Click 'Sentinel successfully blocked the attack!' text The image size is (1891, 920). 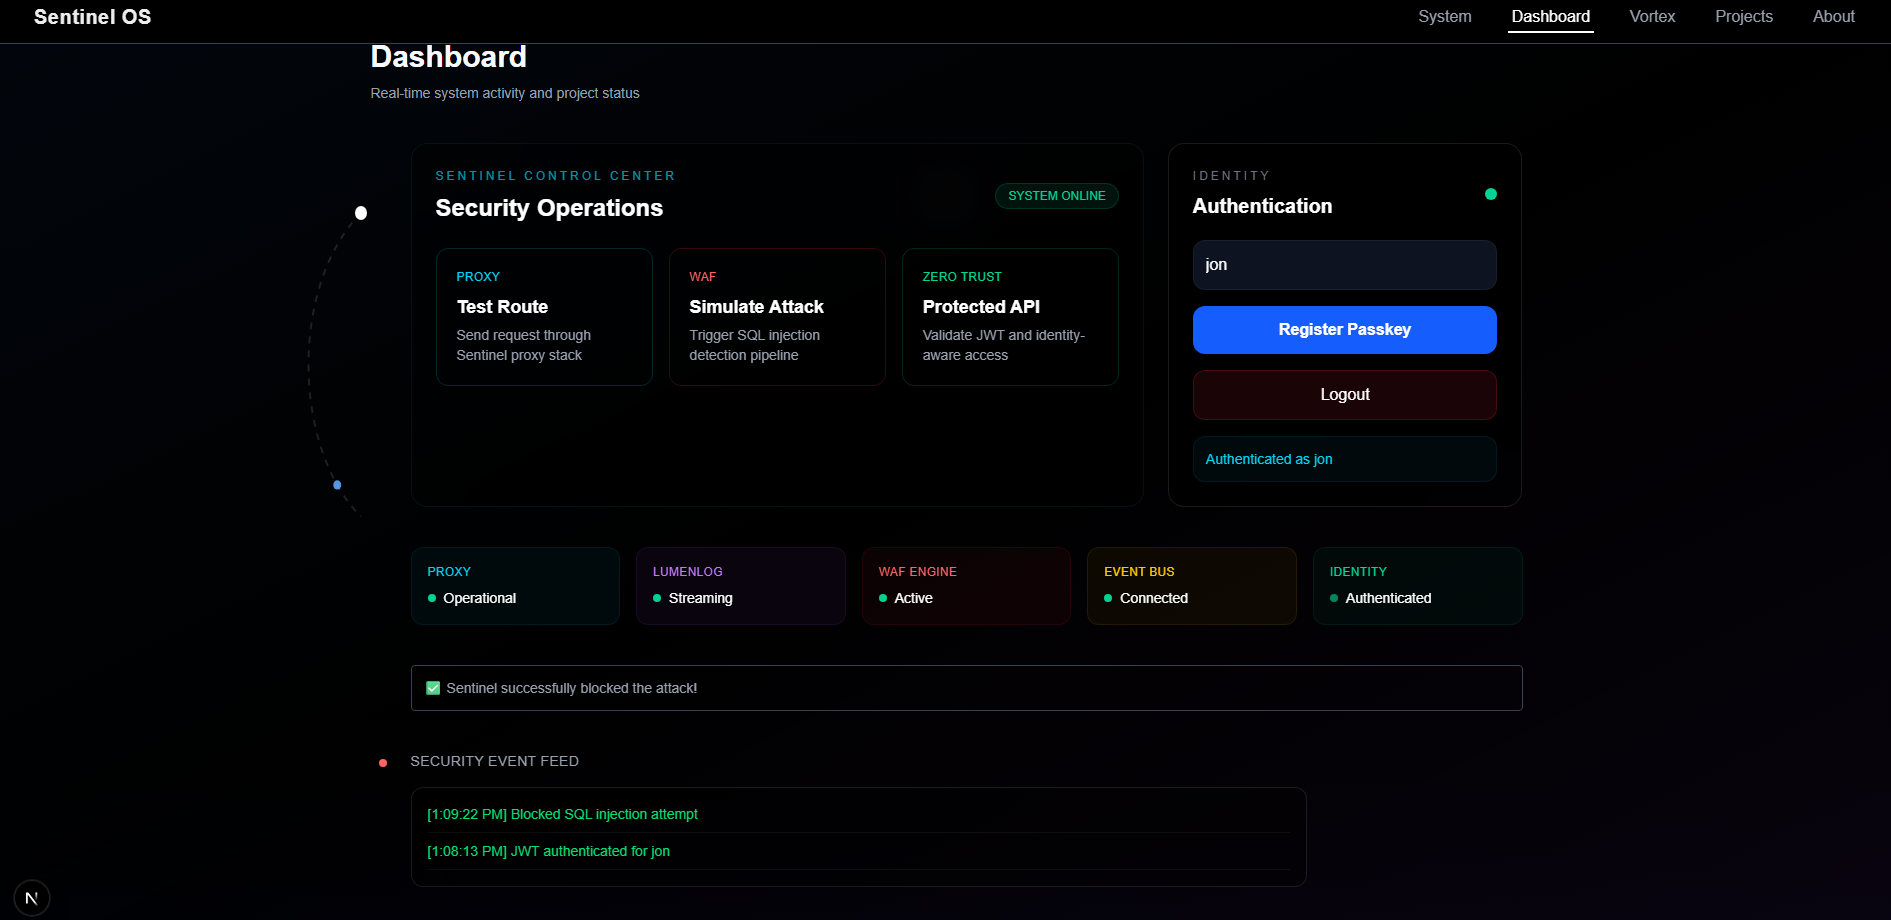[x=572, y=688]
